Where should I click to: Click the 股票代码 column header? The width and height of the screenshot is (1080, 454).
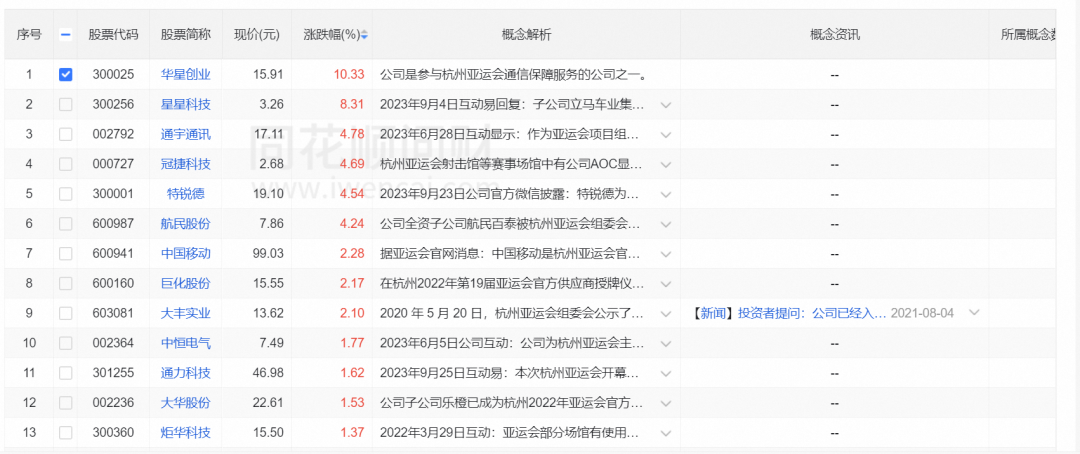point(113,35)
